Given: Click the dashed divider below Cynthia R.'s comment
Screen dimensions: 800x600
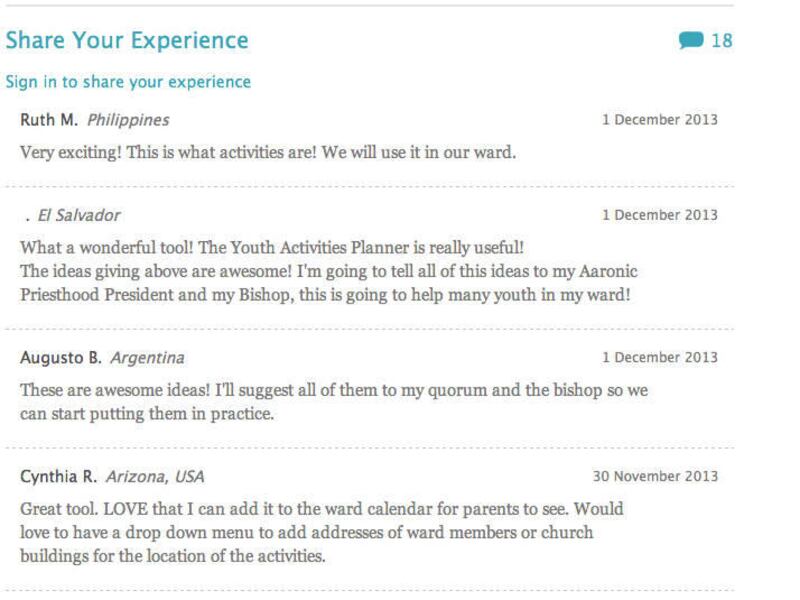Looking at the screenshot, I should pyautogui.click(x=370, y=589).
